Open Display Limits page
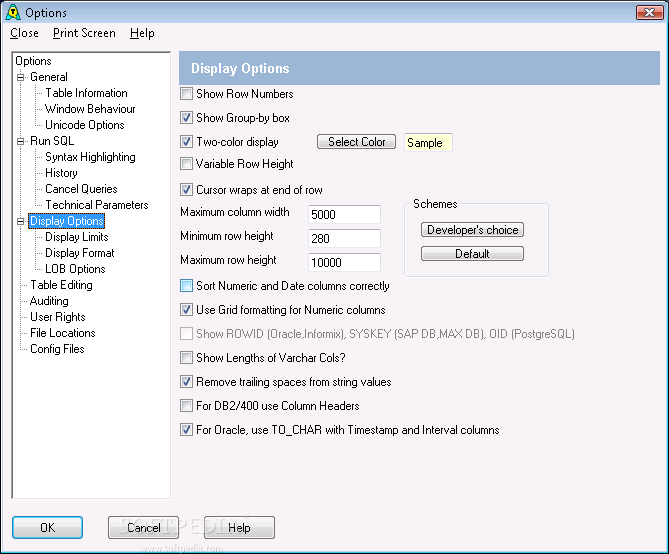The image size is (669, 554). (77, 237)
